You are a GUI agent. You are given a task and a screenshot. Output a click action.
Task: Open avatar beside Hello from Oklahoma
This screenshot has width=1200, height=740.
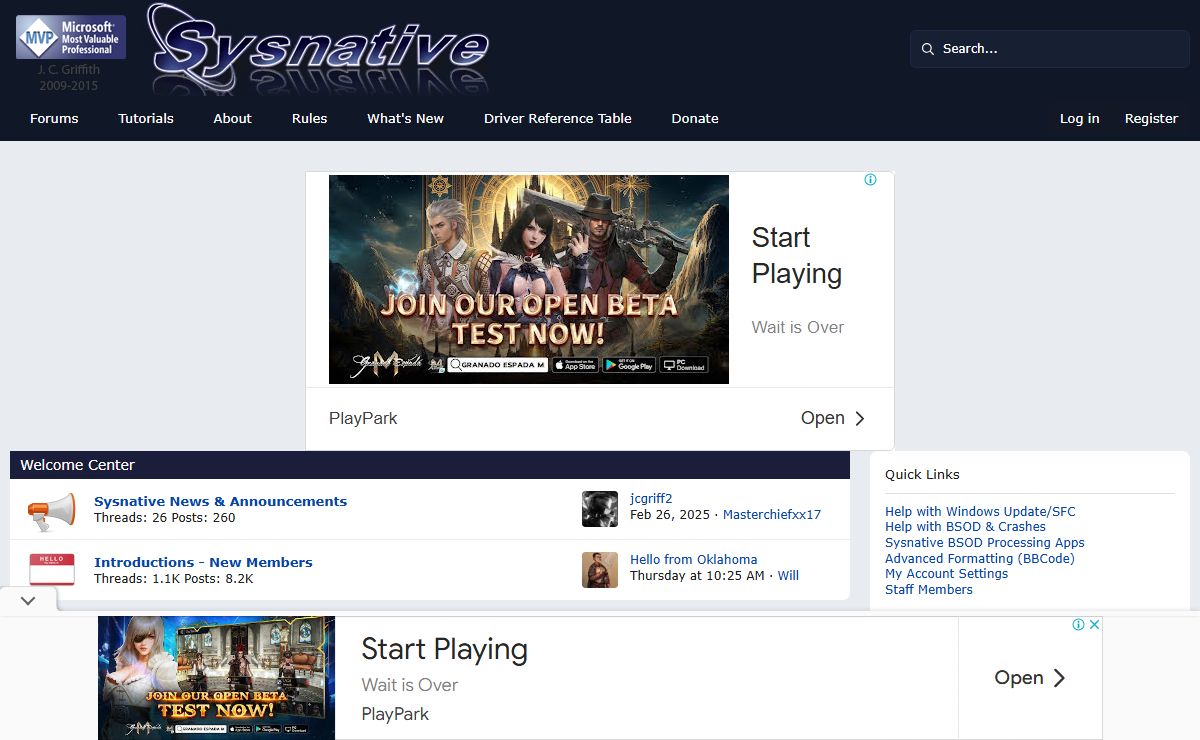coord(600,570)
